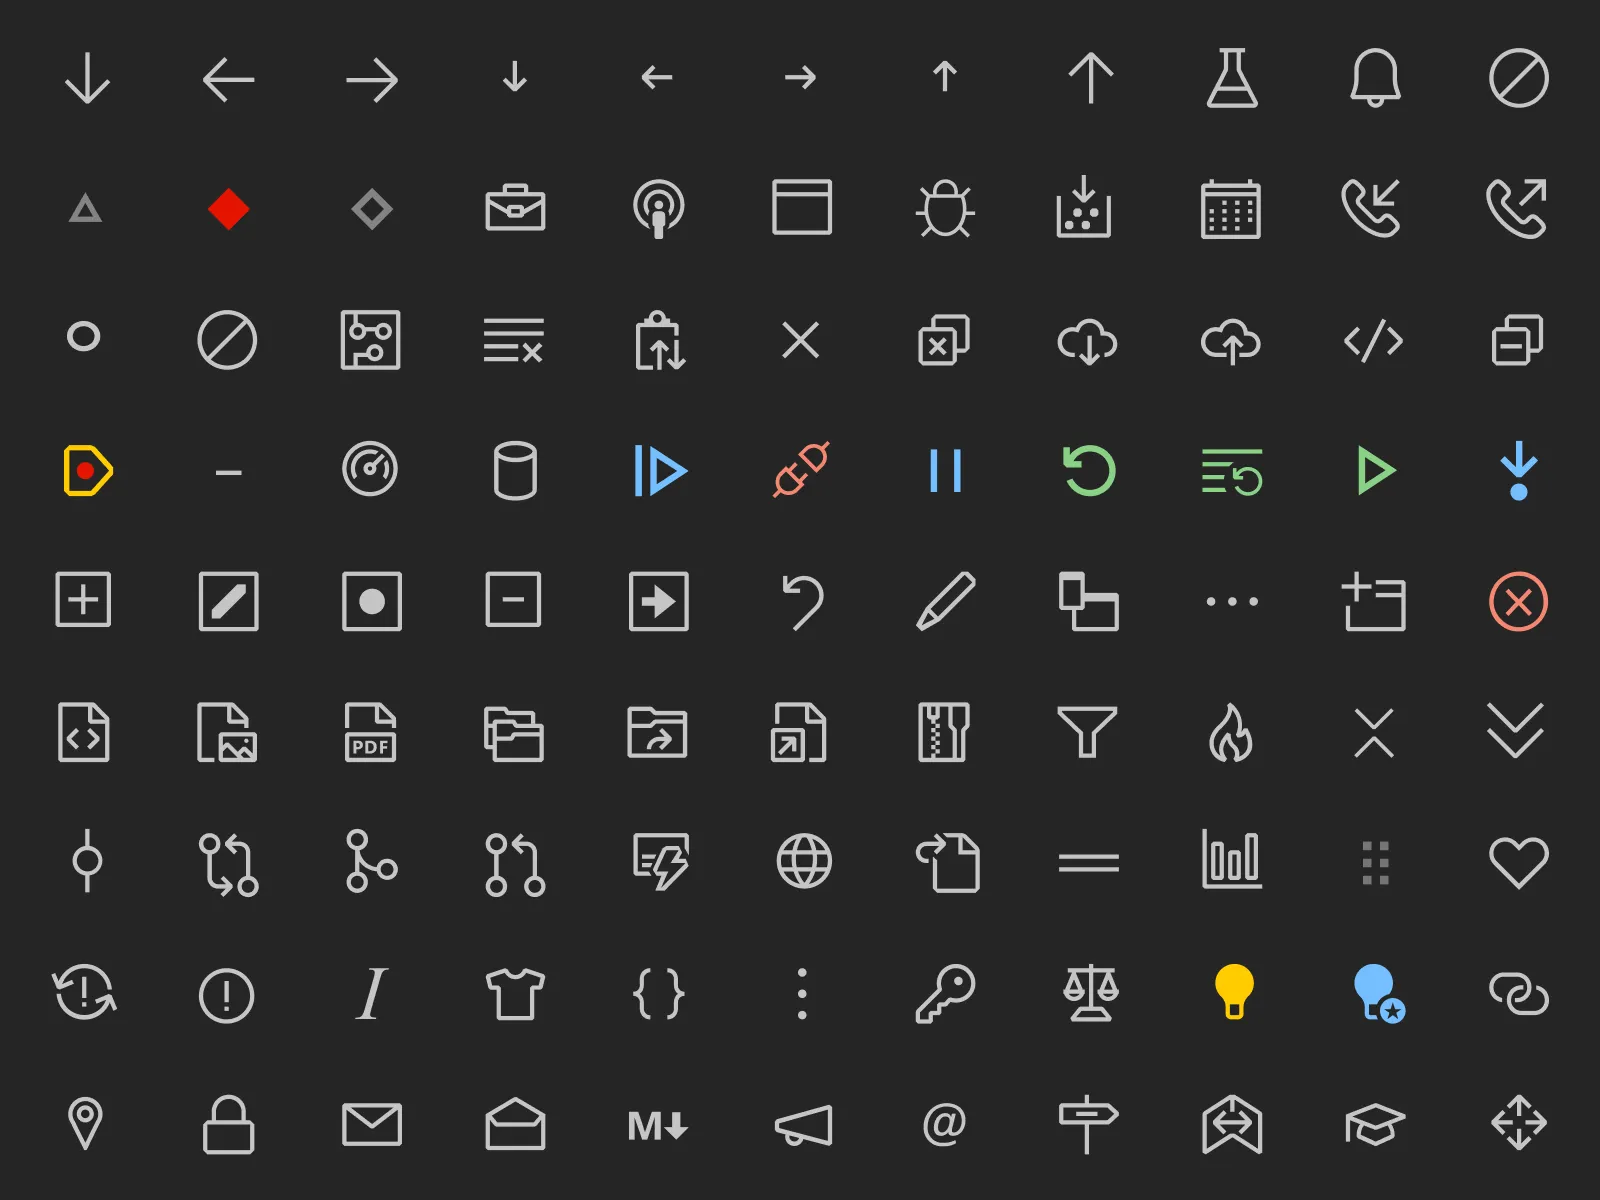Click the cloud download icon

point(1088,341)
